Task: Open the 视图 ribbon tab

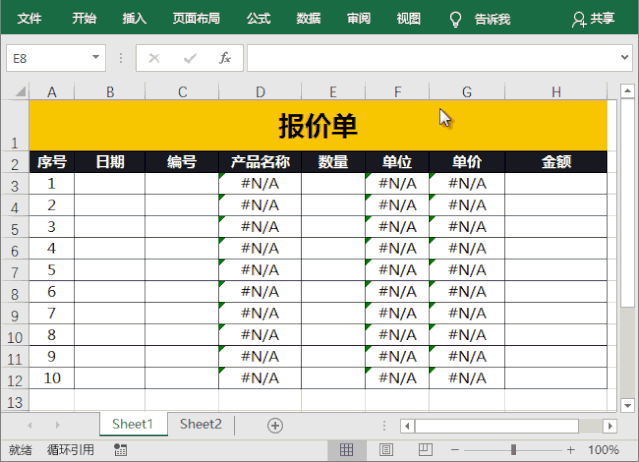Action: 408,19
